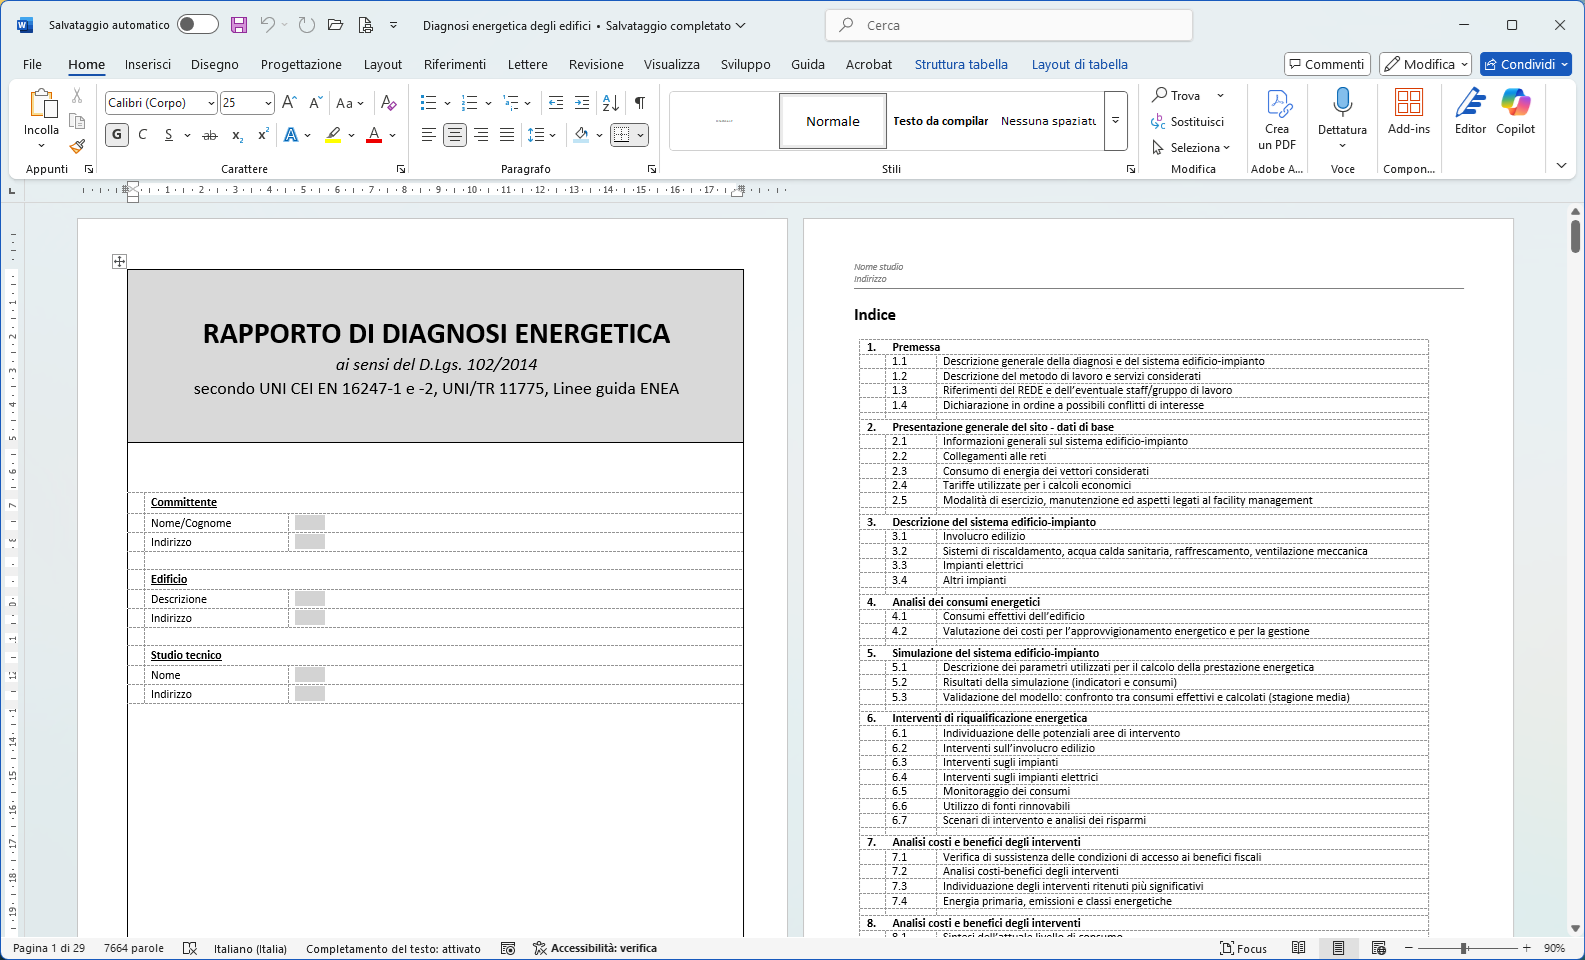Click the Italiano (Italia) language indicator

(250, 948)
